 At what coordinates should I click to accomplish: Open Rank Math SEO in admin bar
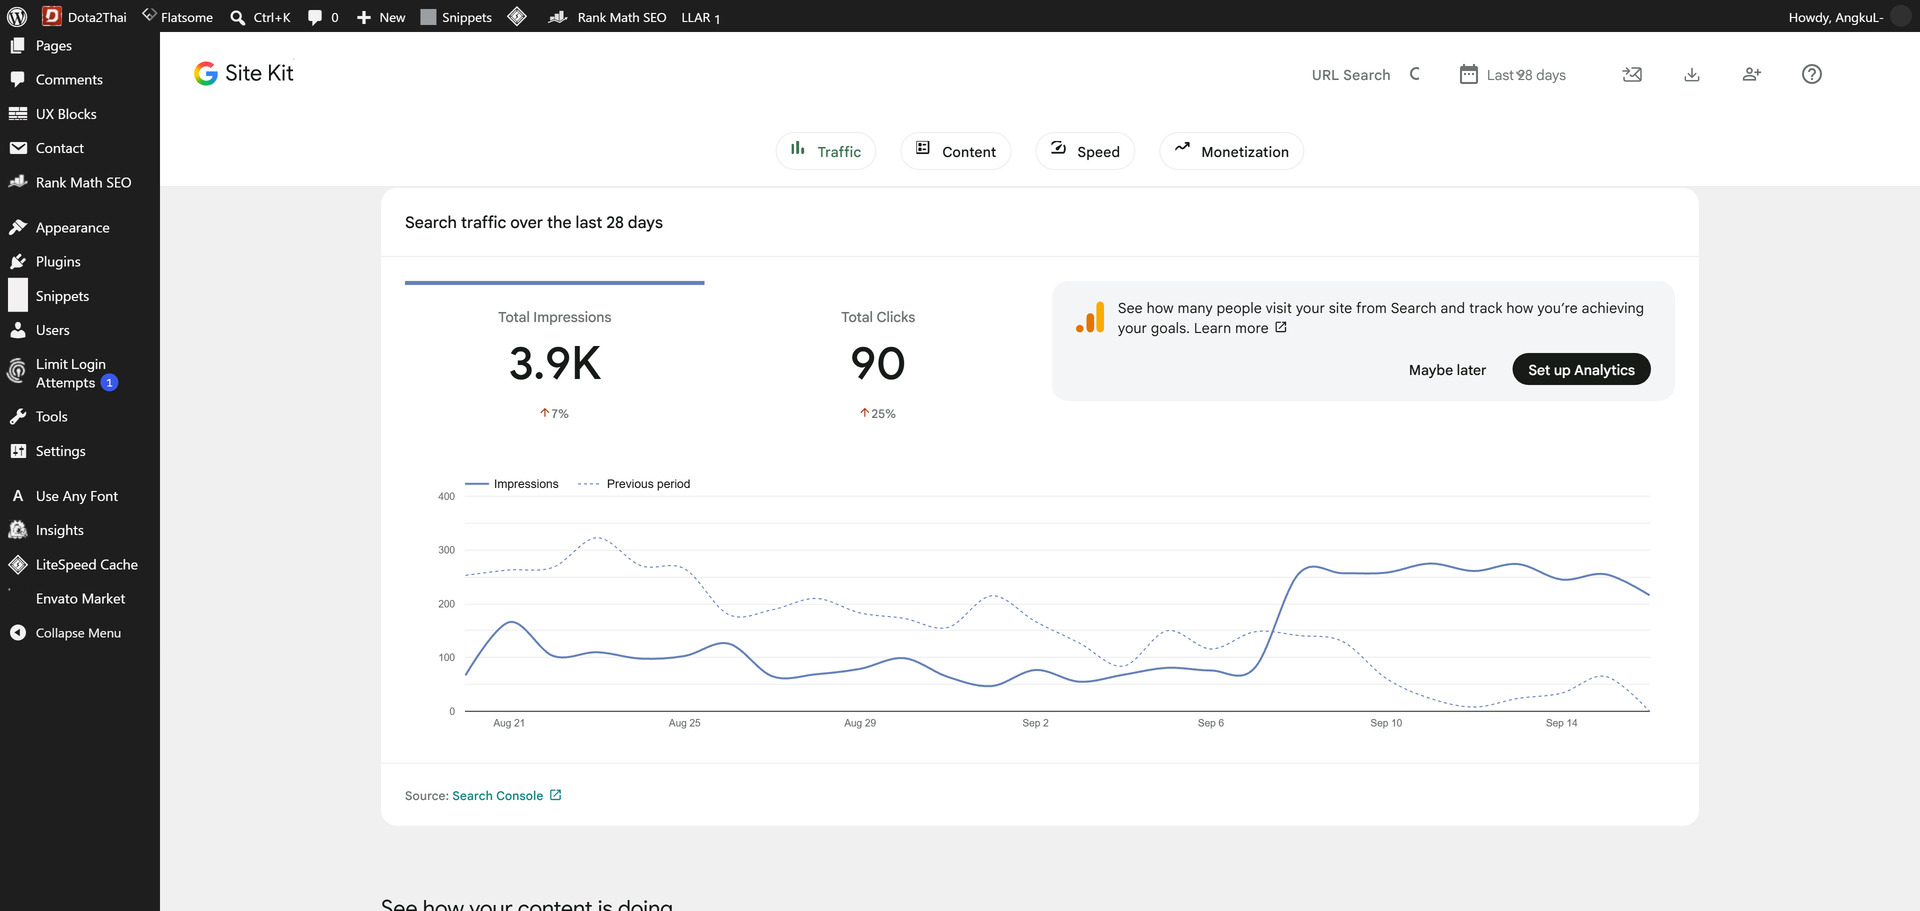(607, 17)
